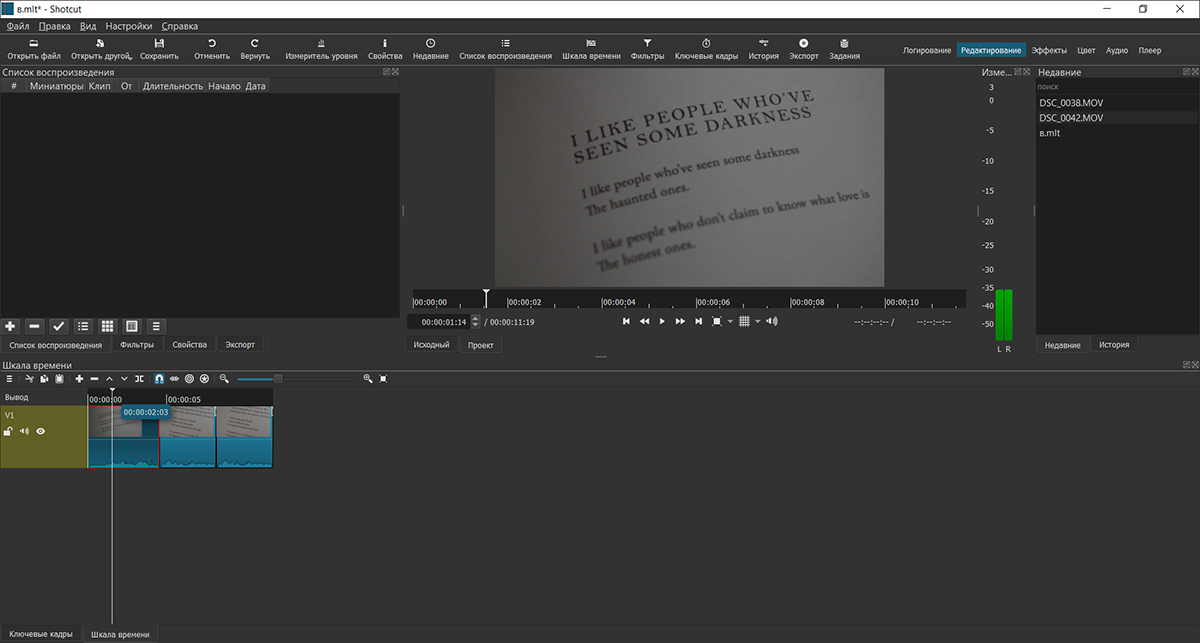Undo the last action with Отменить
The image size is (1200, 643).
pos(211,49)
